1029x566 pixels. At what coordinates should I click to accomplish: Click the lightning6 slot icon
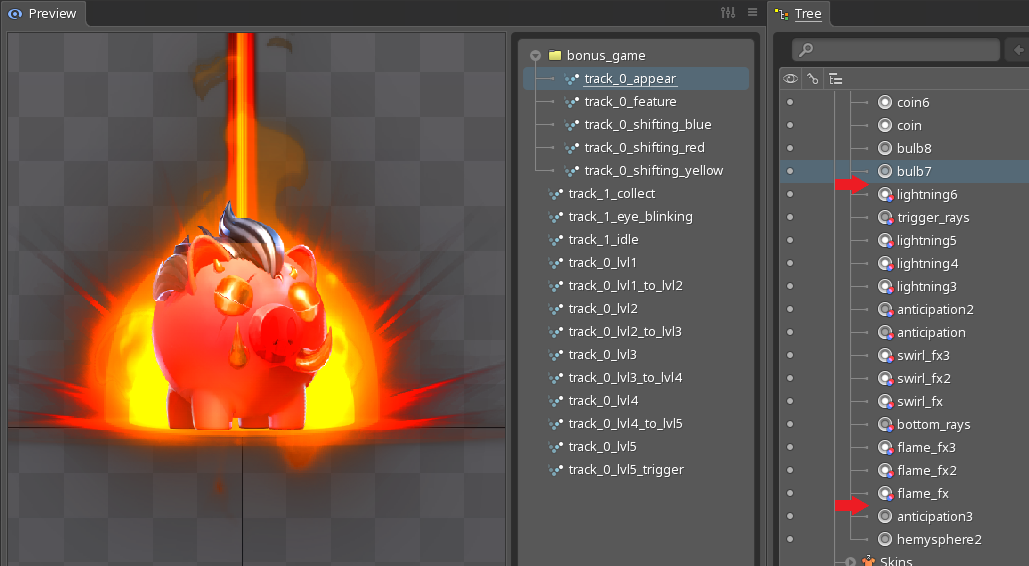(x=885, y=194)
